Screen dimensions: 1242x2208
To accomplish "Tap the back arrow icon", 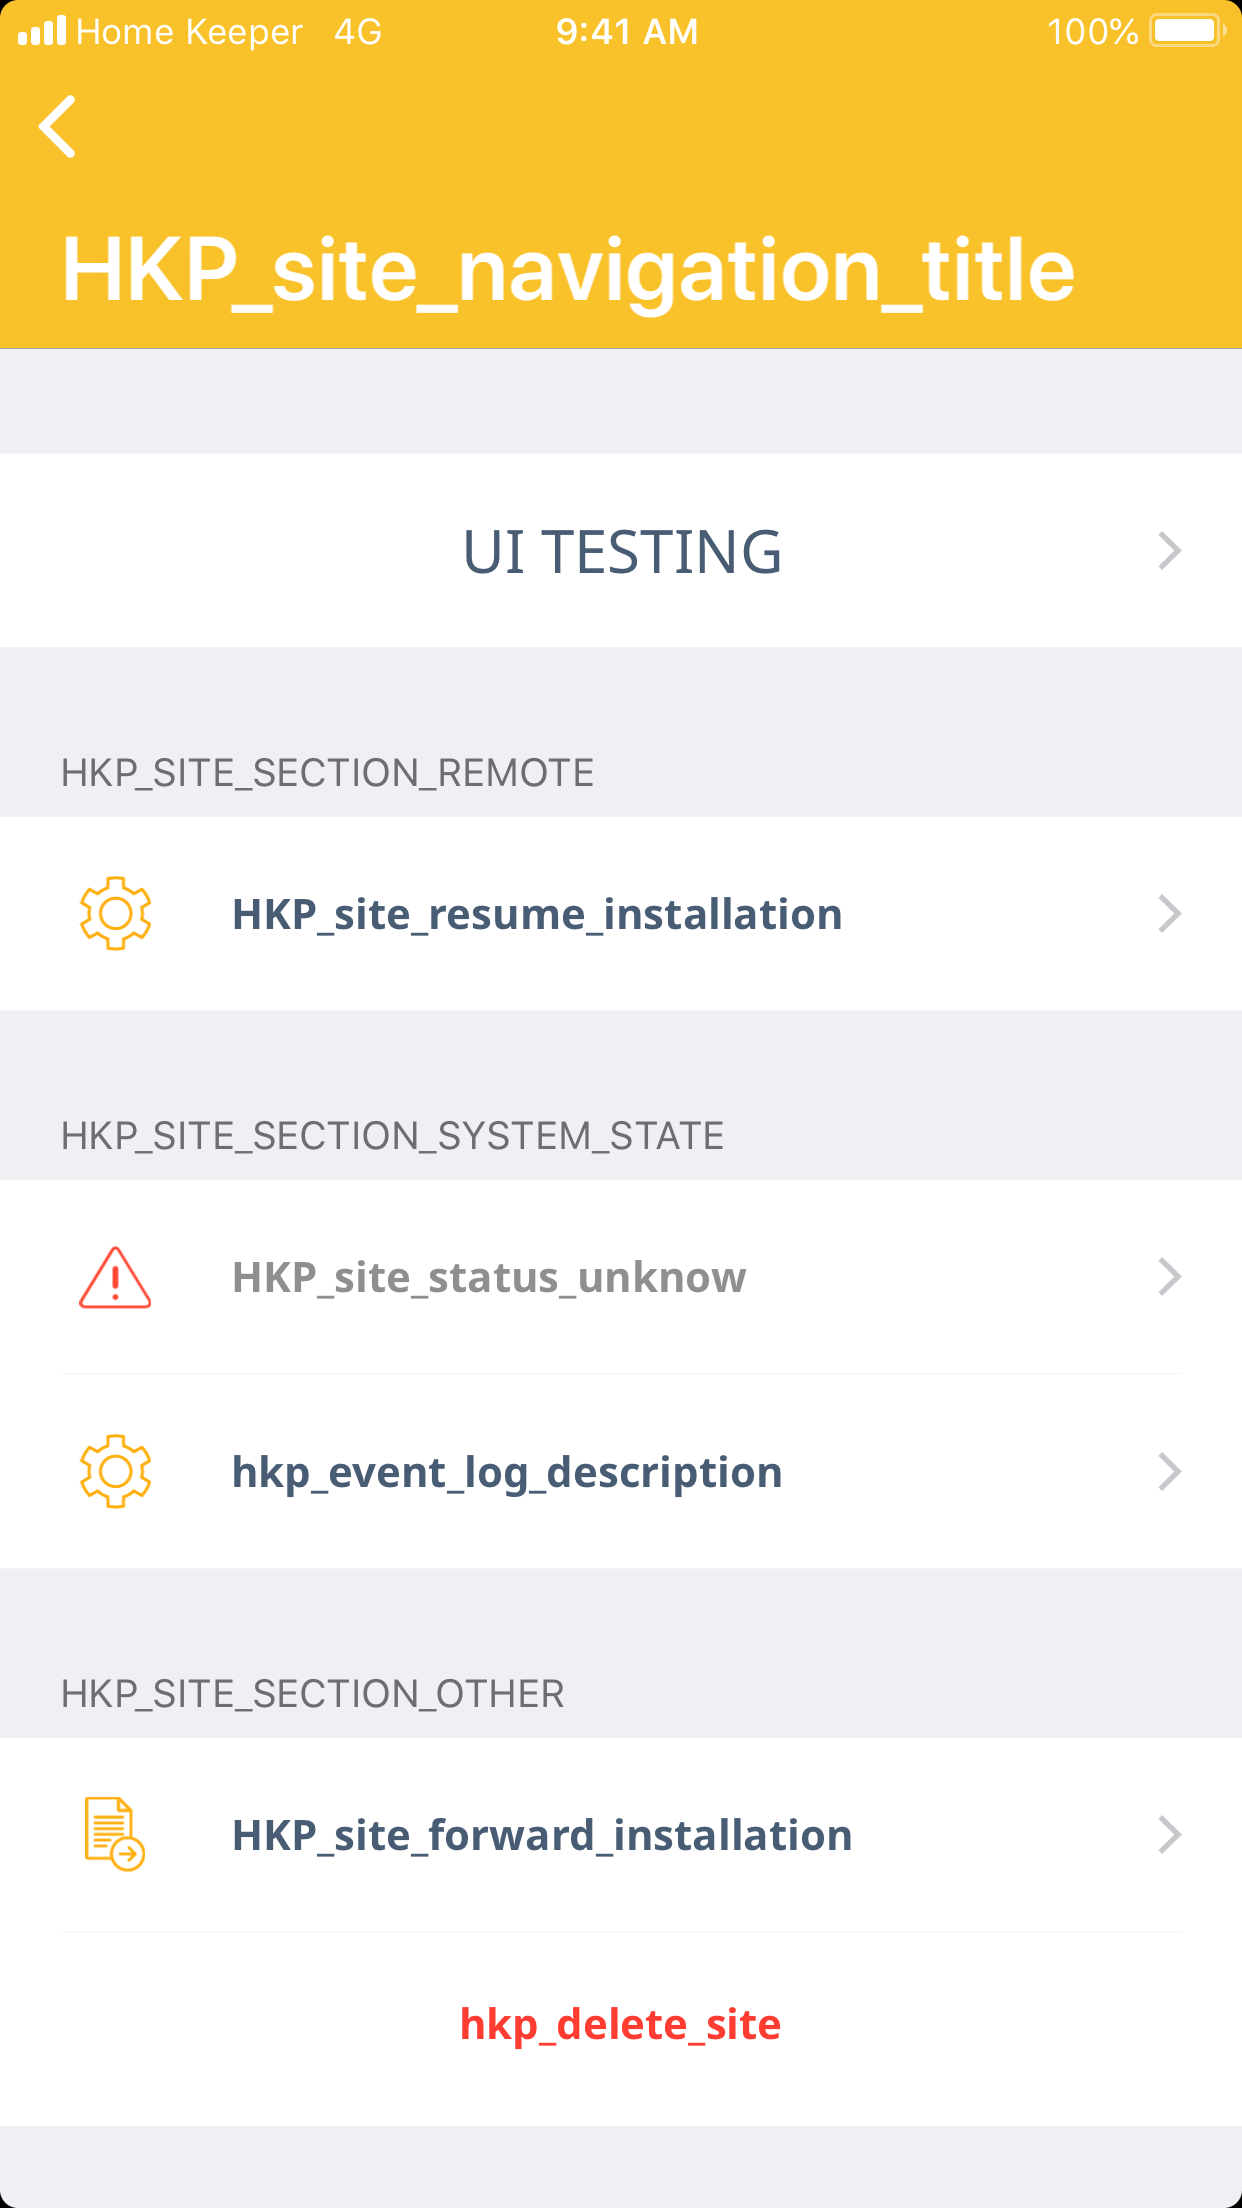I will [58, 127].
